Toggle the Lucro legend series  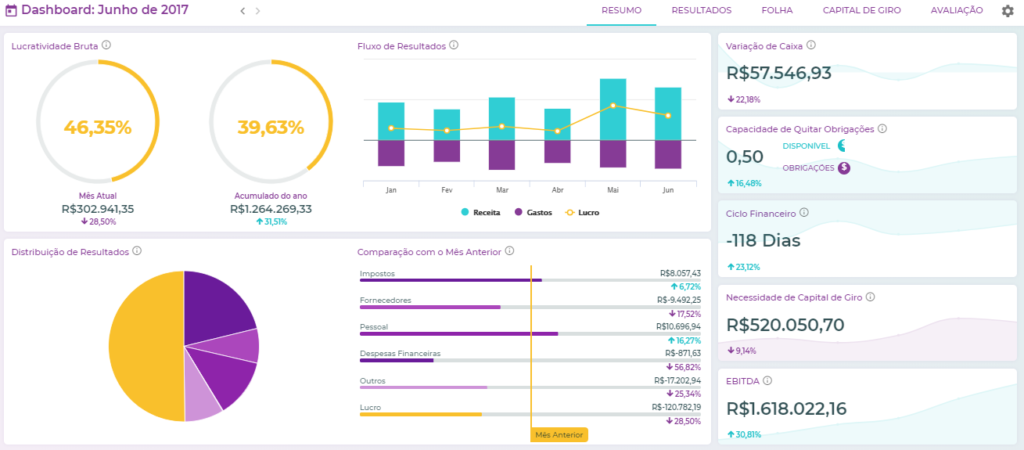pos(582,212)
